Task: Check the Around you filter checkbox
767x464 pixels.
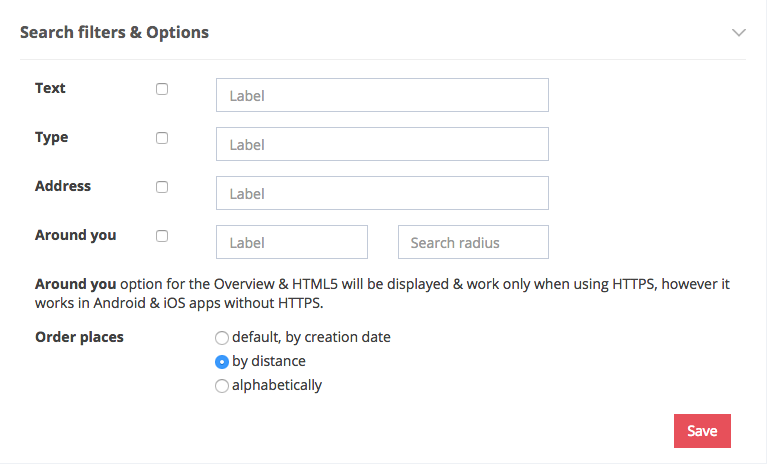Action: click(162, 236)
